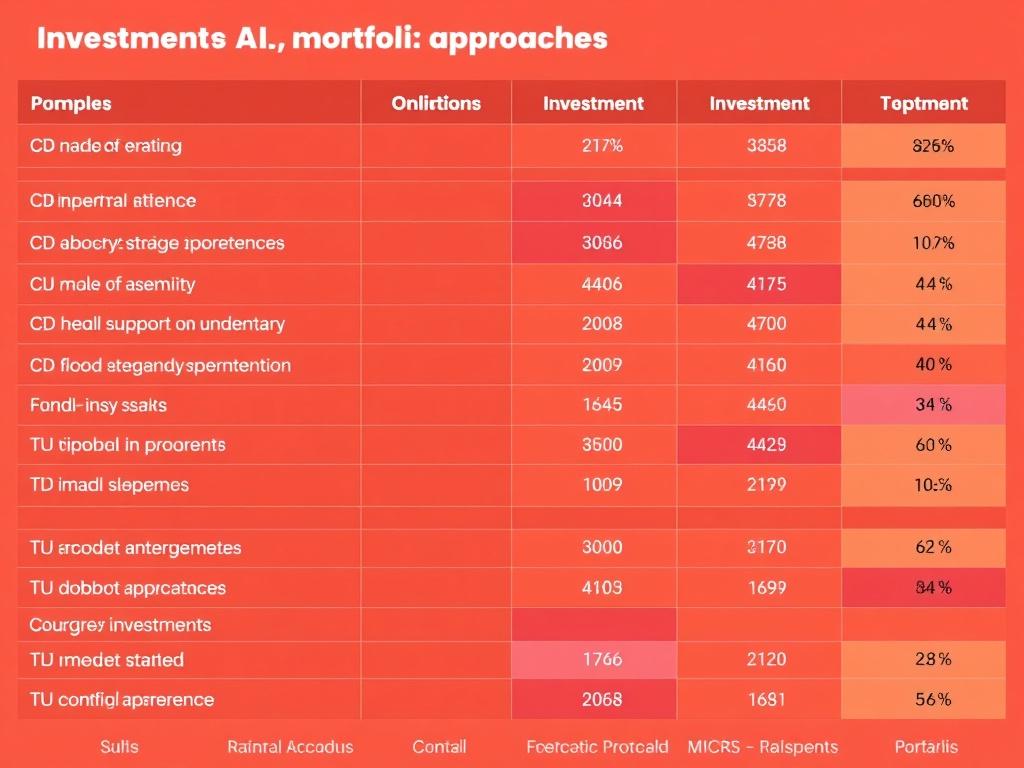Click the 'Fondl-insy ssalts' row label
This screenshot has height=768, width=1024.
[98, 405]
